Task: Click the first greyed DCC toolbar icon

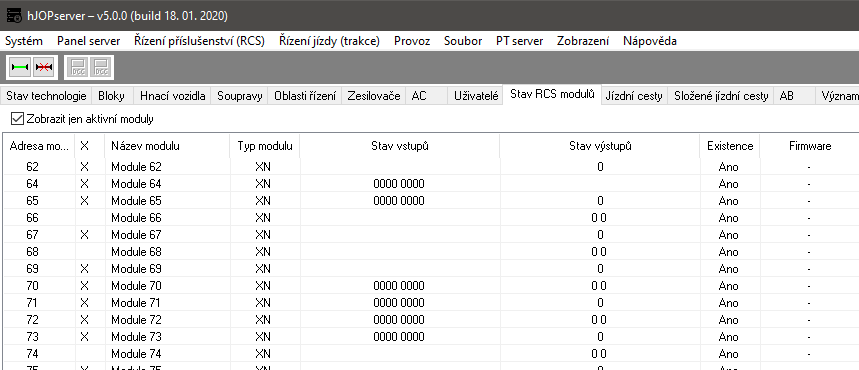Action: click(x=78, y=67)
